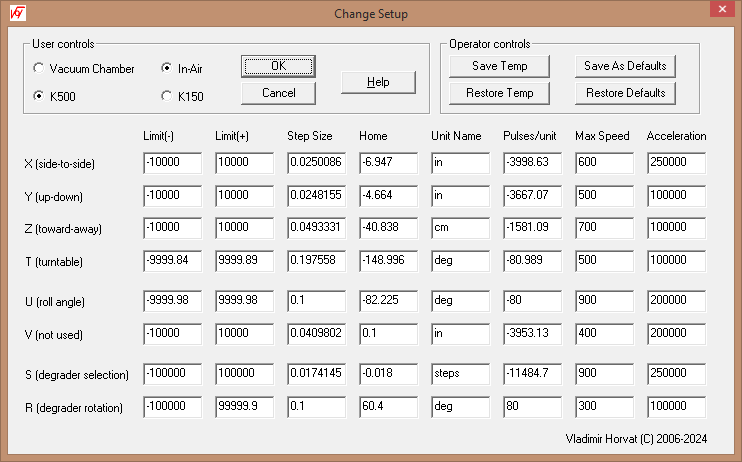742x462 pixels.
Task: Click Z Home field -40.838
Action: click(389, 228)
